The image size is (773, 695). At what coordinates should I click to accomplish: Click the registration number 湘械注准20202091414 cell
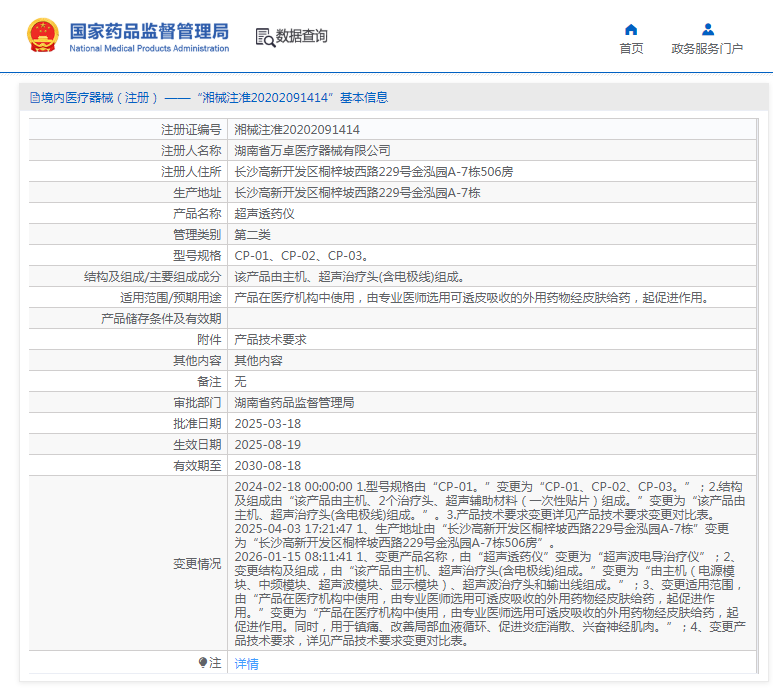point(297,130)
